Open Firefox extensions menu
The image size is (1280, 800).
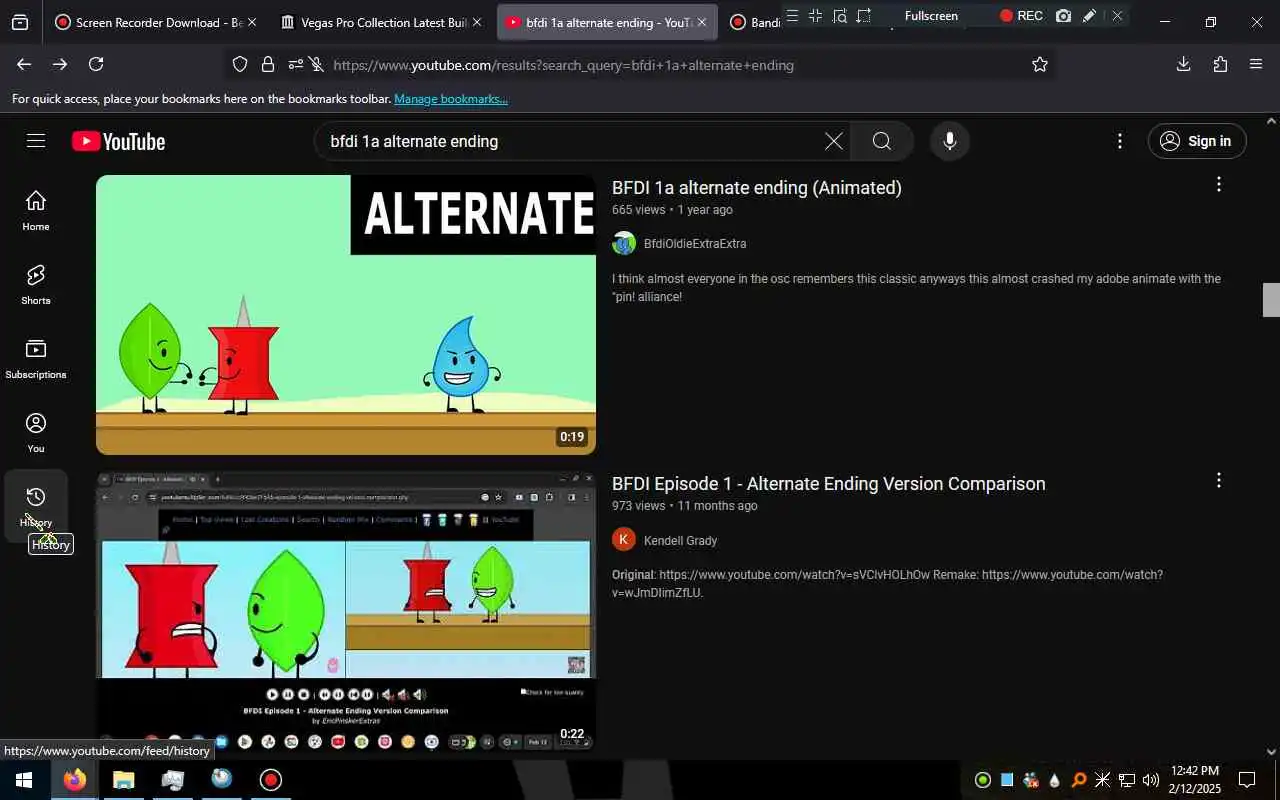pyautogui.click(x=1220, y=64)
